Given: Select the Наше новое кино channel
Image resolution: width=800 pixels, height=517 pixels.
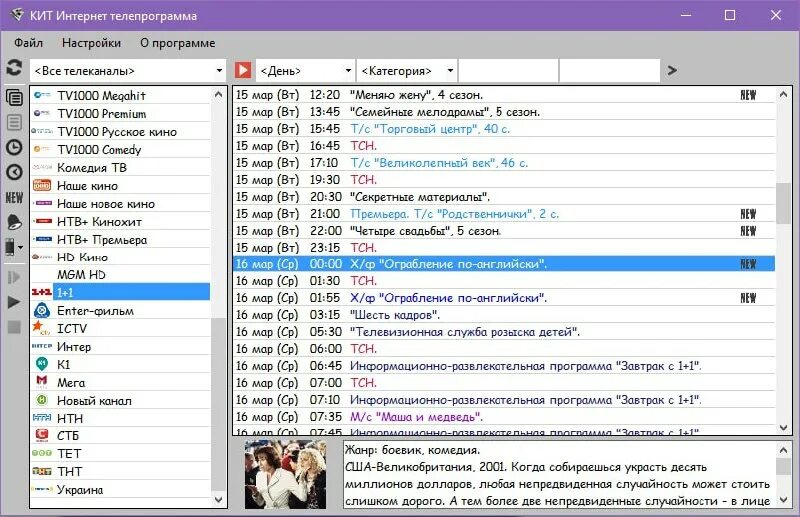Looking at the screenshot, I should tap(120, 204).
